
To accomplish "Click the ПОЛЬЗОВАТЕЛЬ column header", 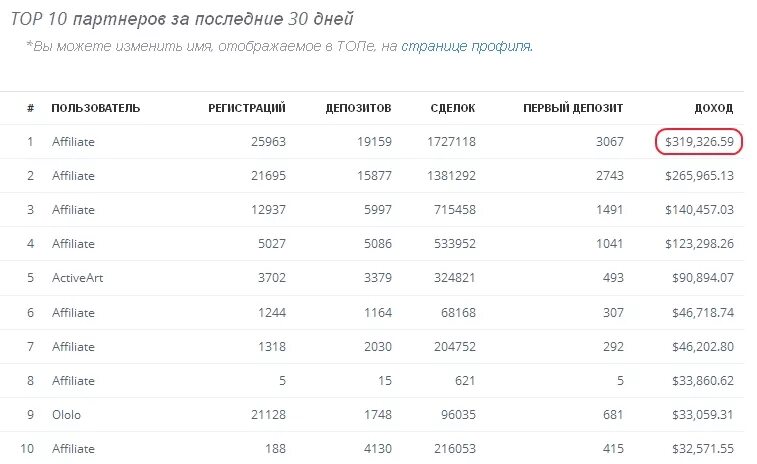I will [96, 108].
